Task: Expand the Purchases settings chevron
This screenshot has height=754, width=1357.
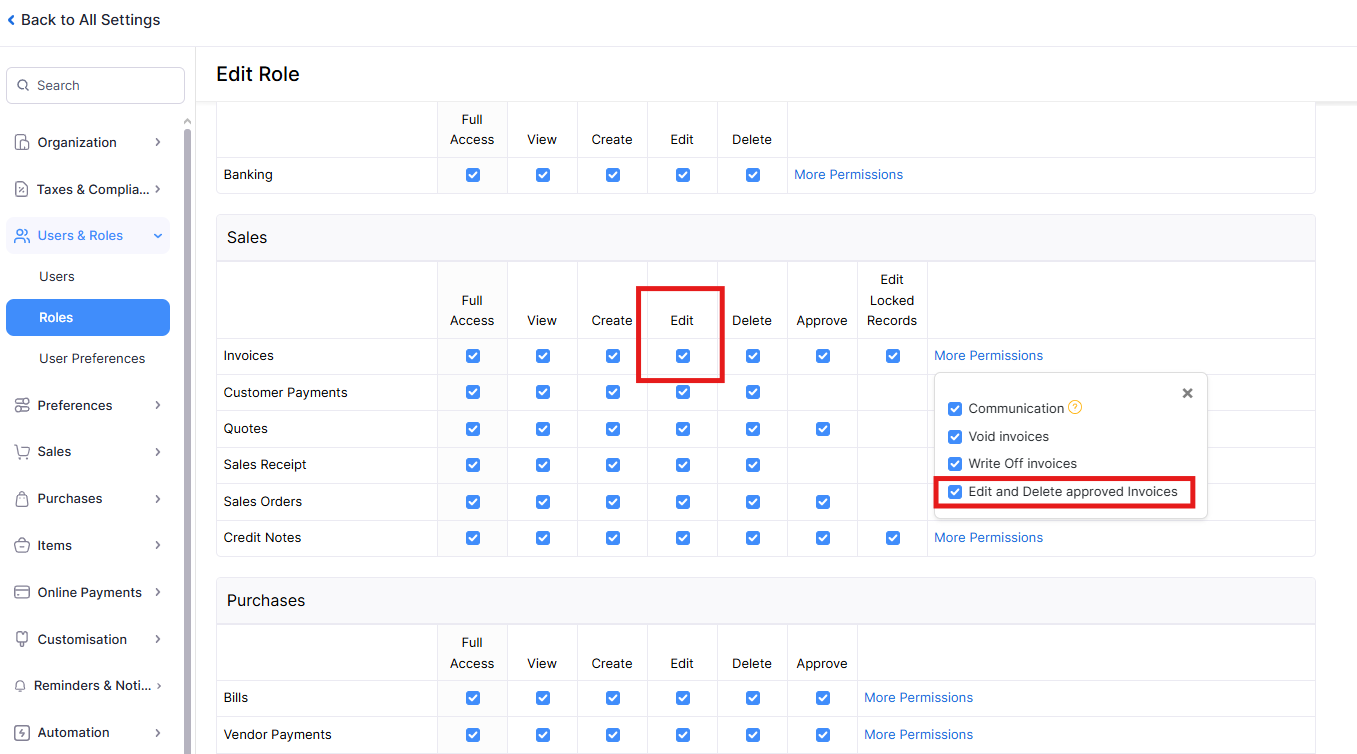Action: pyautogui.click(x=158, y=498)
